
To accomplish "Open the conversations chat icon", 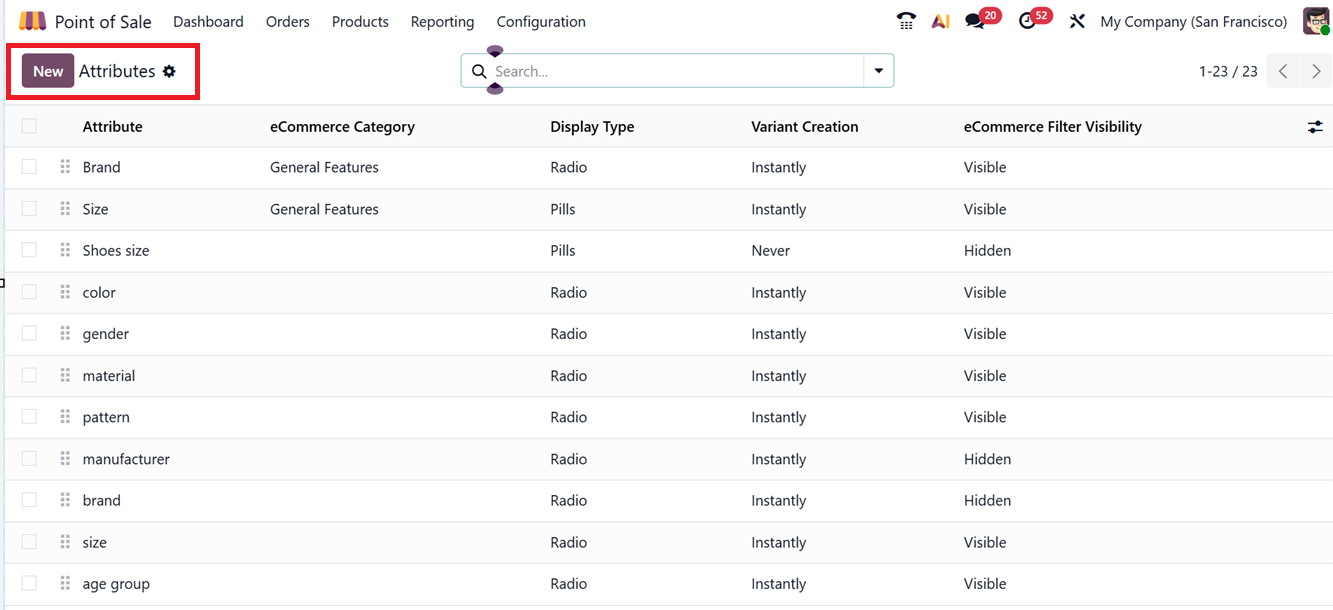I will (975, 21).
